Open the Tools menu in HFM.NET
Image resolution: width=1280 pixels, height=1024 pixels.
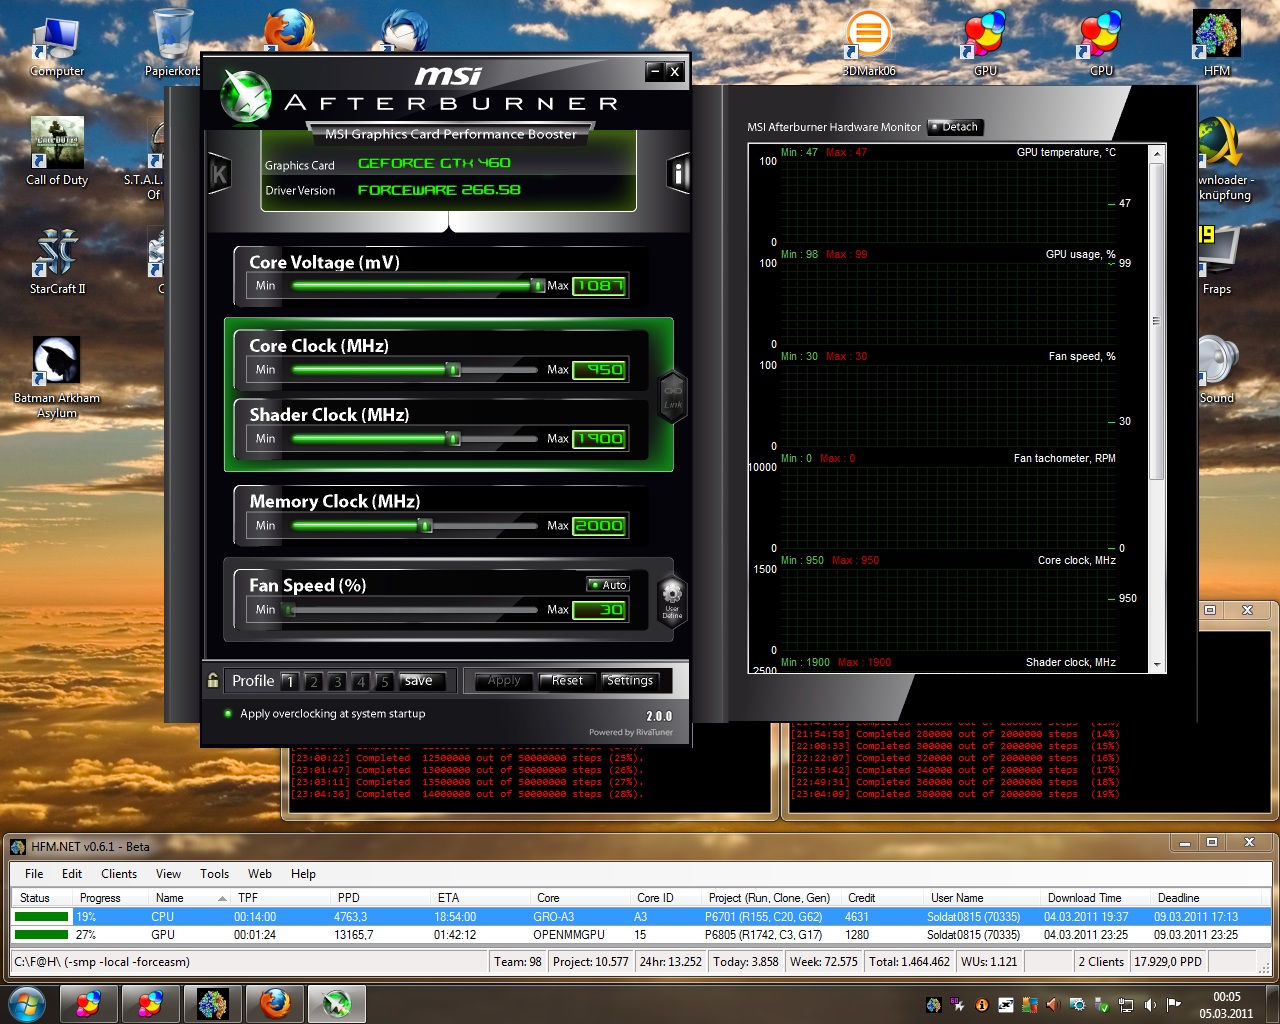214,874
